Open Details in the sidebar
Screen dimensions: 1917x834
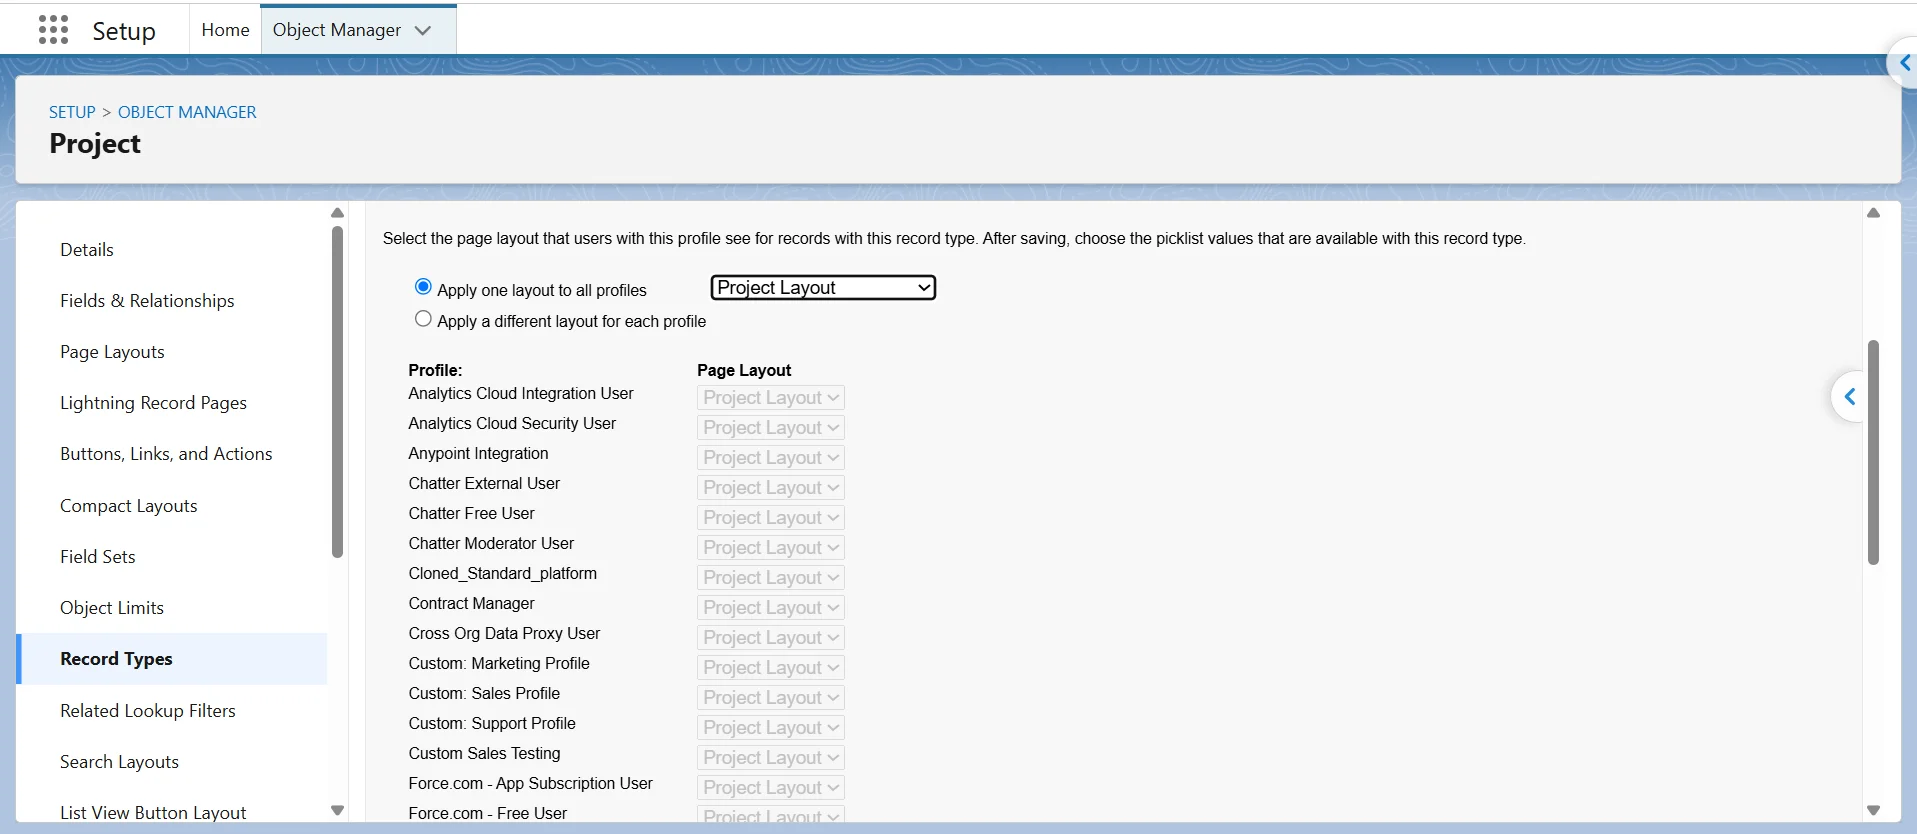click(87, 250)
